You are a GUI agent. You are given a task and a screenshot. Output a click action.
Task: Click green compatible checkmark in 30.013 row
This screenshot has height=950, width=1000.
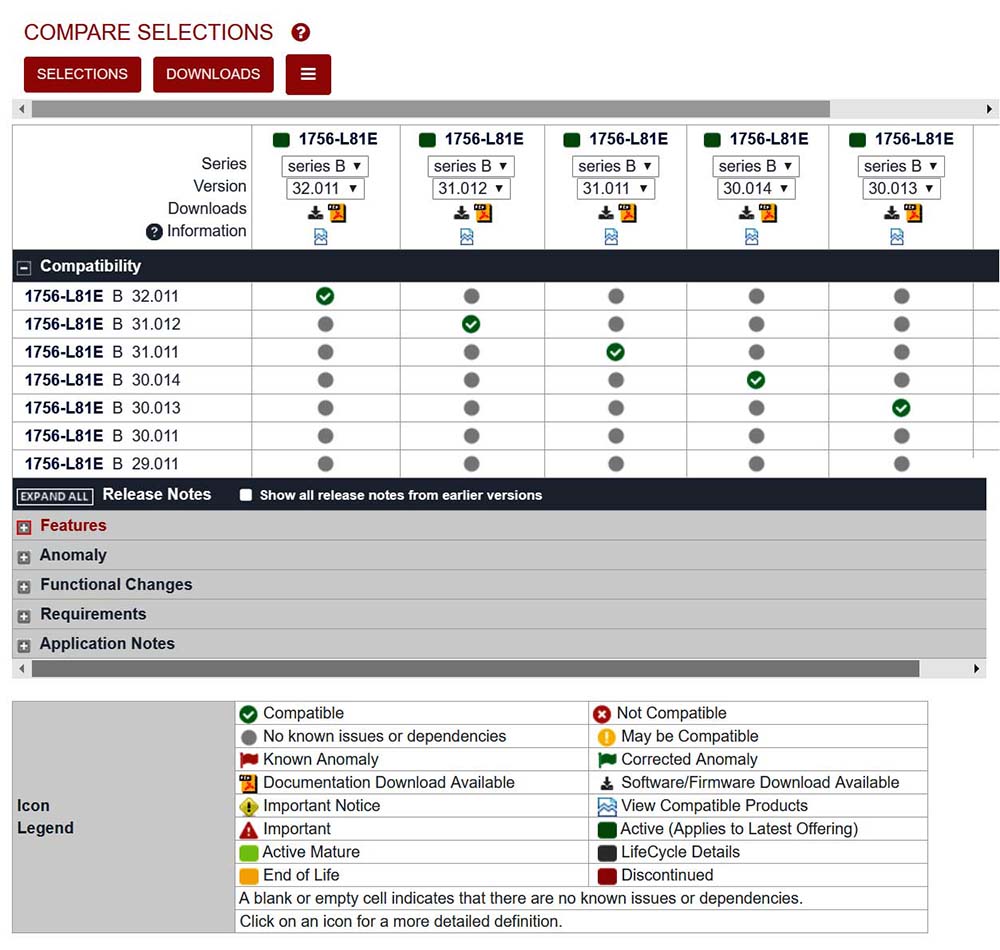[x=901, y=408]
